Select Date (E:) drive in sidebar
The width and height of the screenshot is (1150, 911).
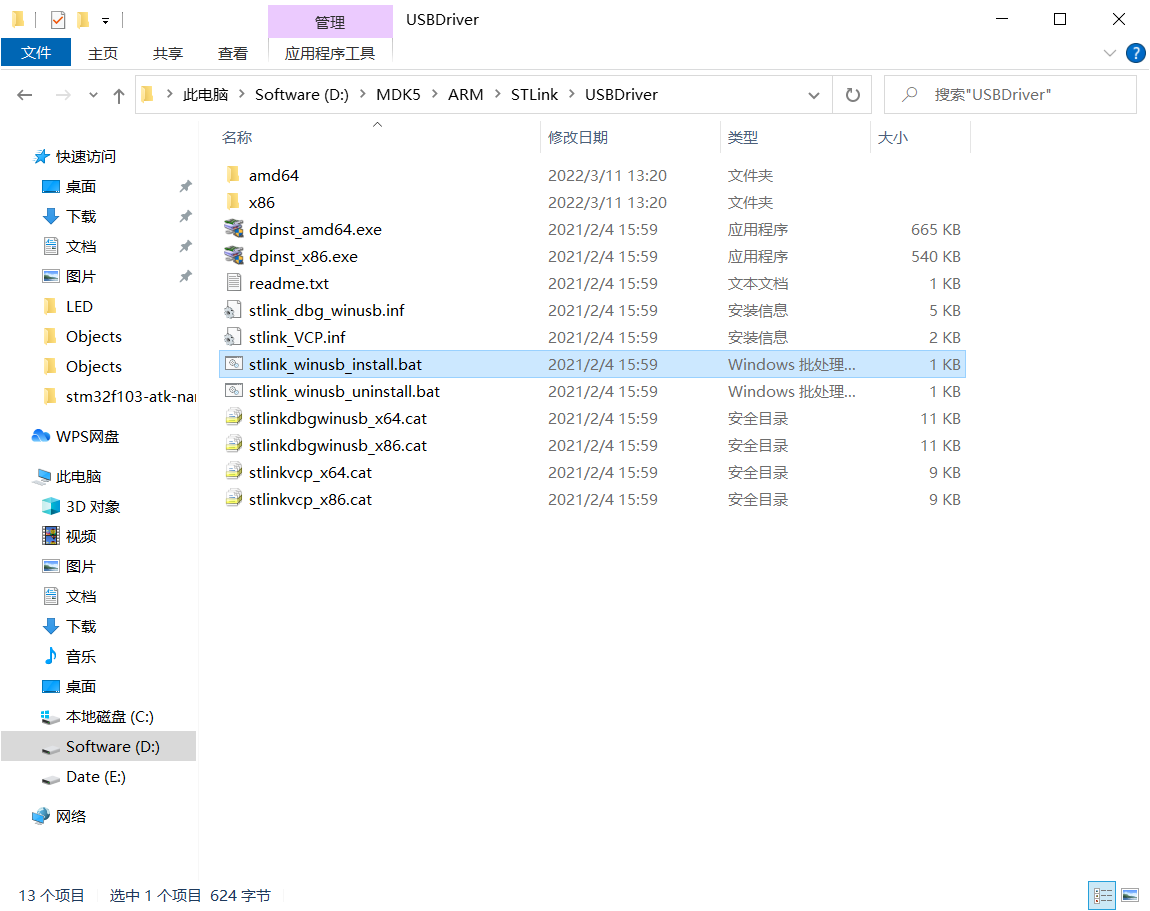point(83,777)
